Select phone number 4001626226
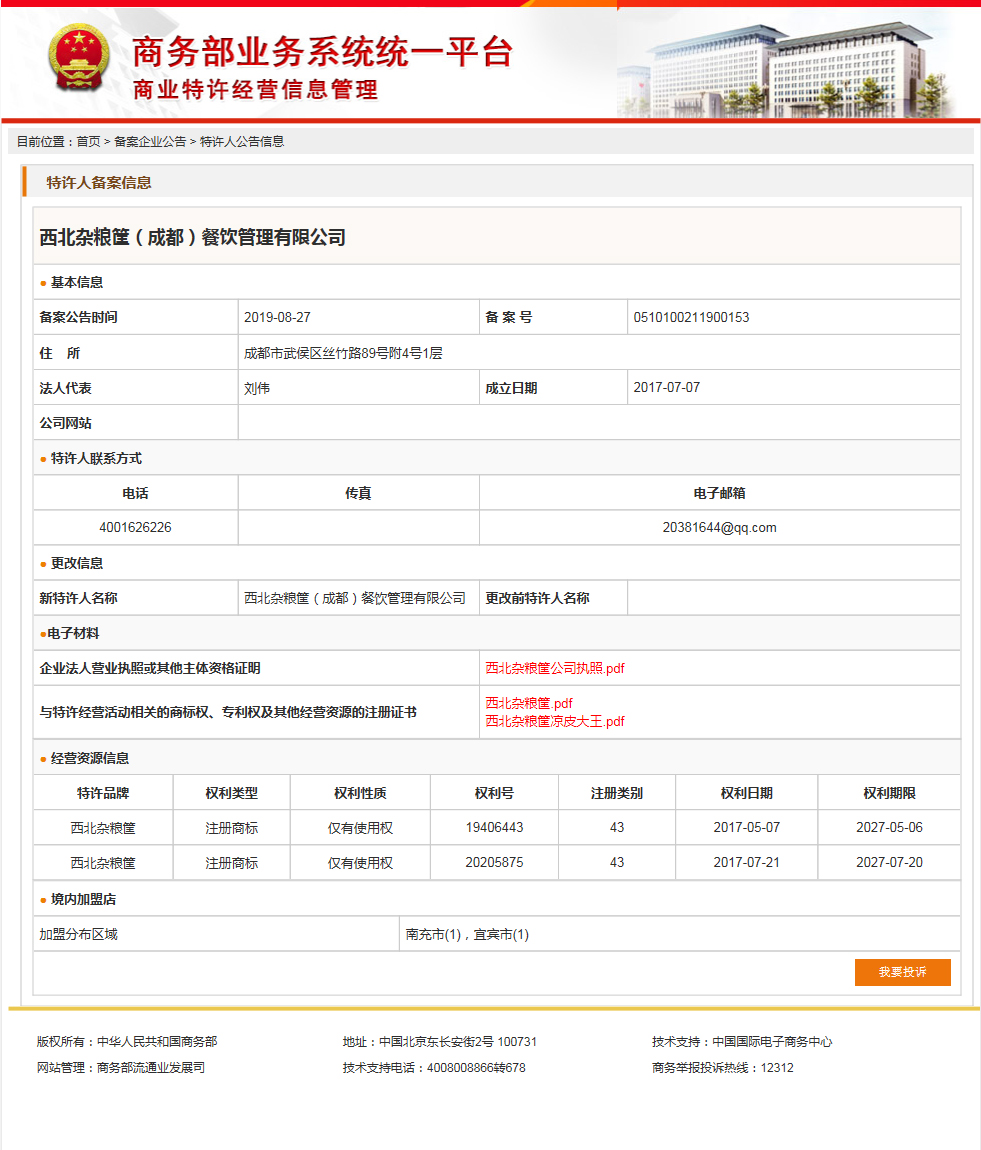981x1150 pixels. pos(136,527)
